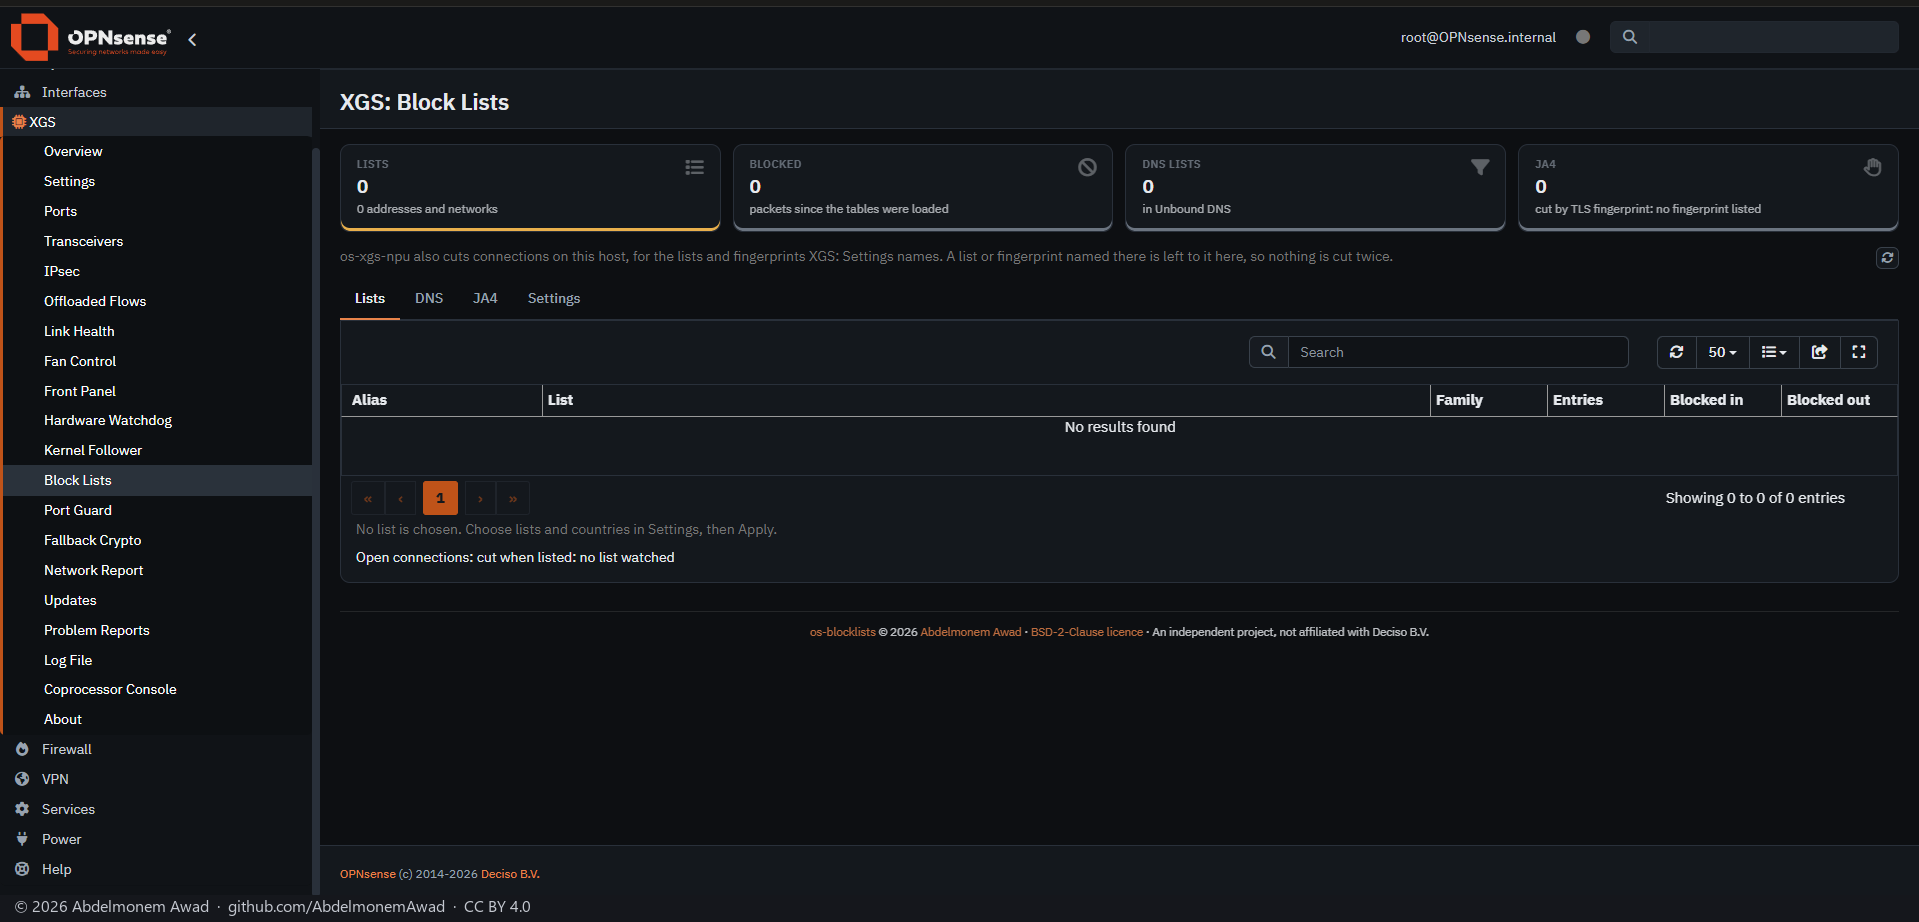Open the 50 rows-per-page dropdown
This screenshot has height=922, width=1919.
click(x=1722, y=352)
